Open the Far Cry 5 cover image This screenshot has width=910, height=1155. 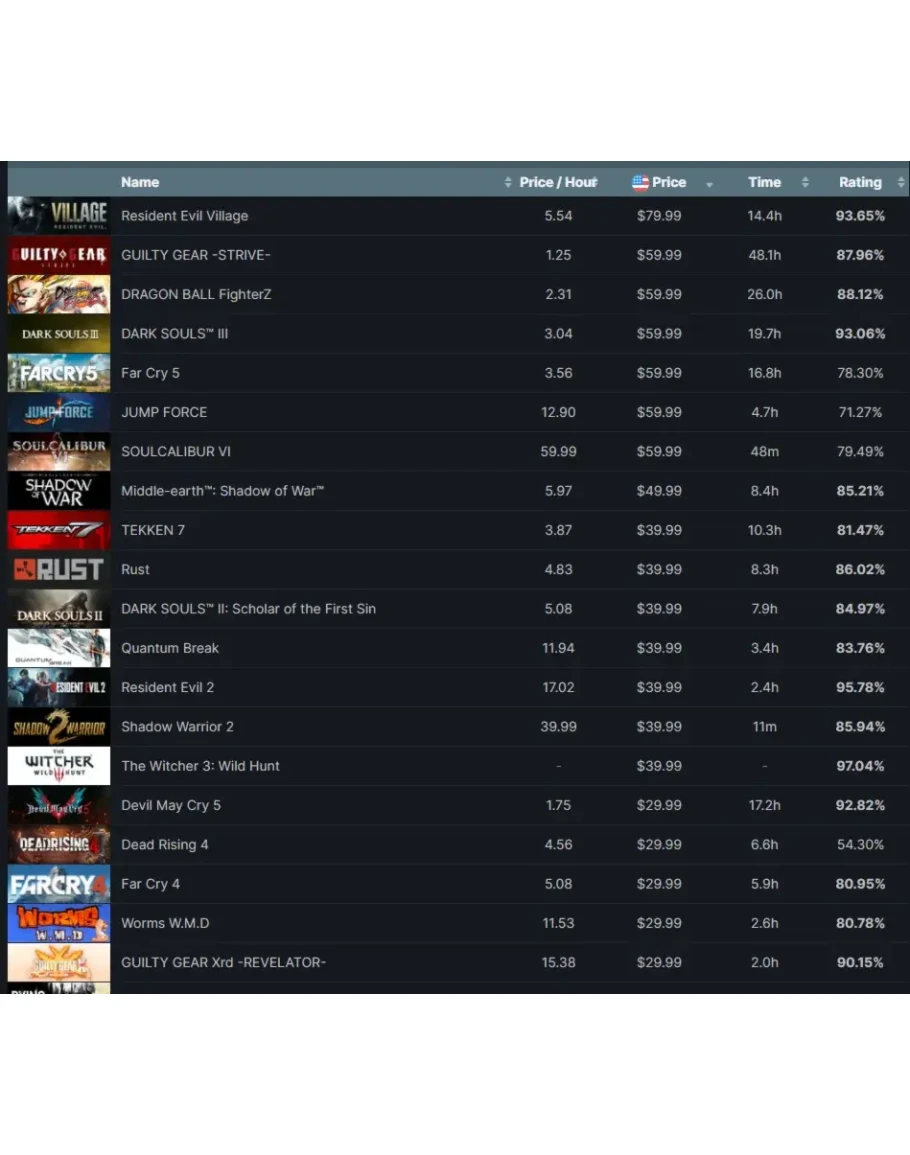click(58, 373)
